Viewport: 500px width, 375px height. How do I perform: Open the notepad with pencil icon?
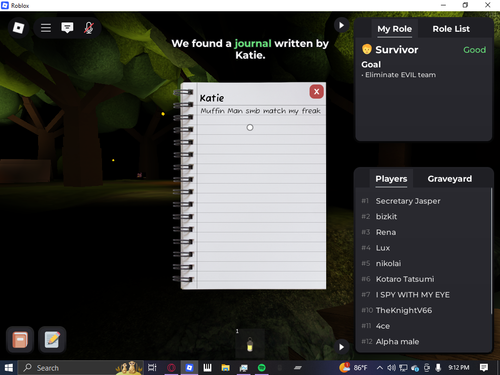coord(52,340)
